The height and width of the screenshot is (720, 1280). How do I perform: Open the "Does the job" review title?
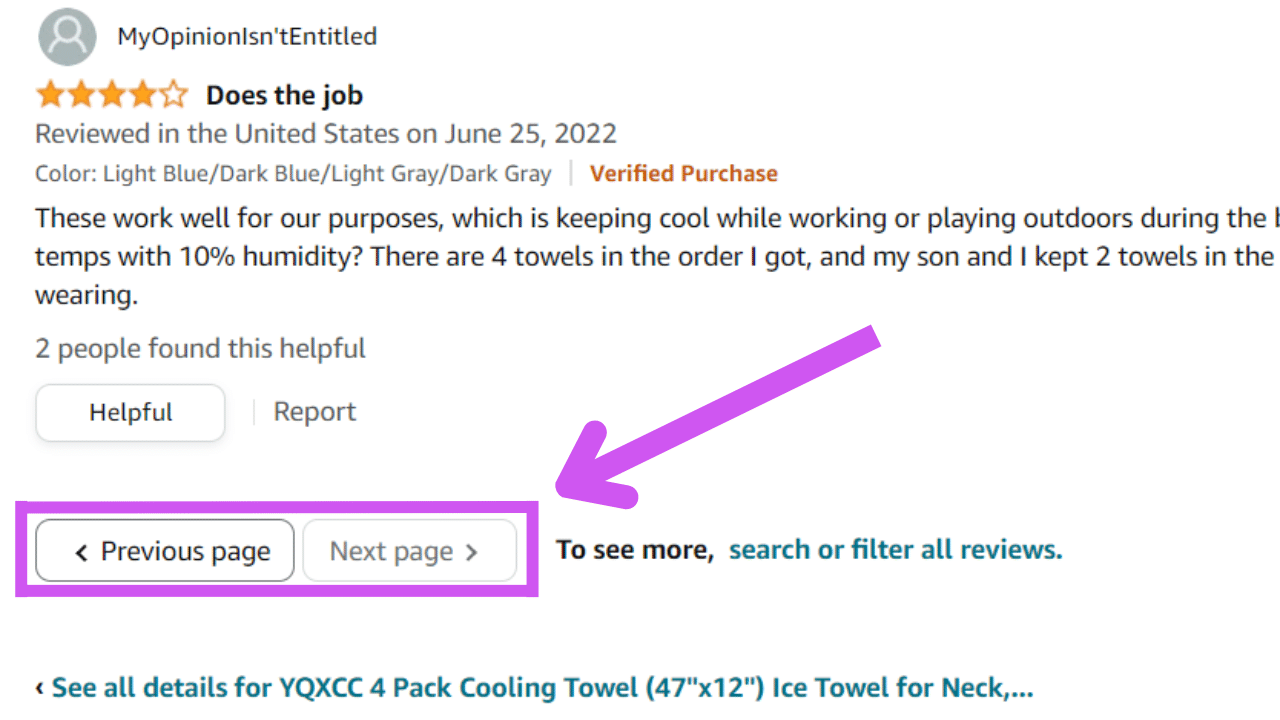coord(284,96)
